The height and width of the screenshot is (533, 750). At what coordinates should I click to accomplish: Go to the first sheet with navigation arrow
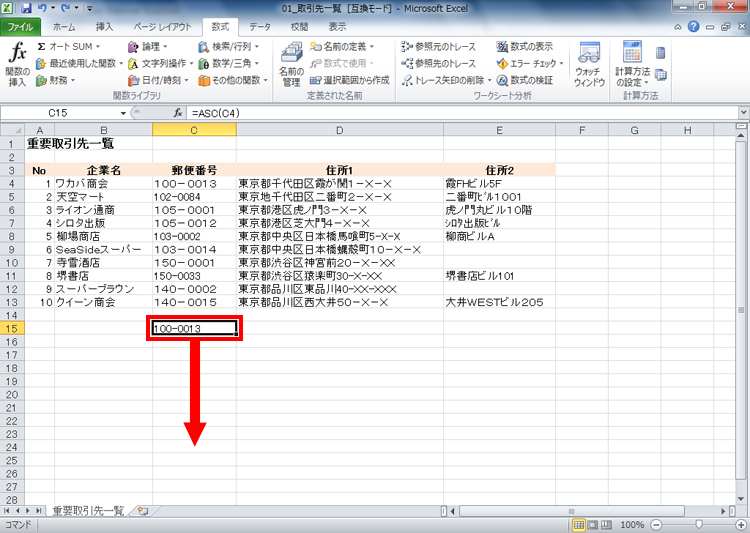7,511
